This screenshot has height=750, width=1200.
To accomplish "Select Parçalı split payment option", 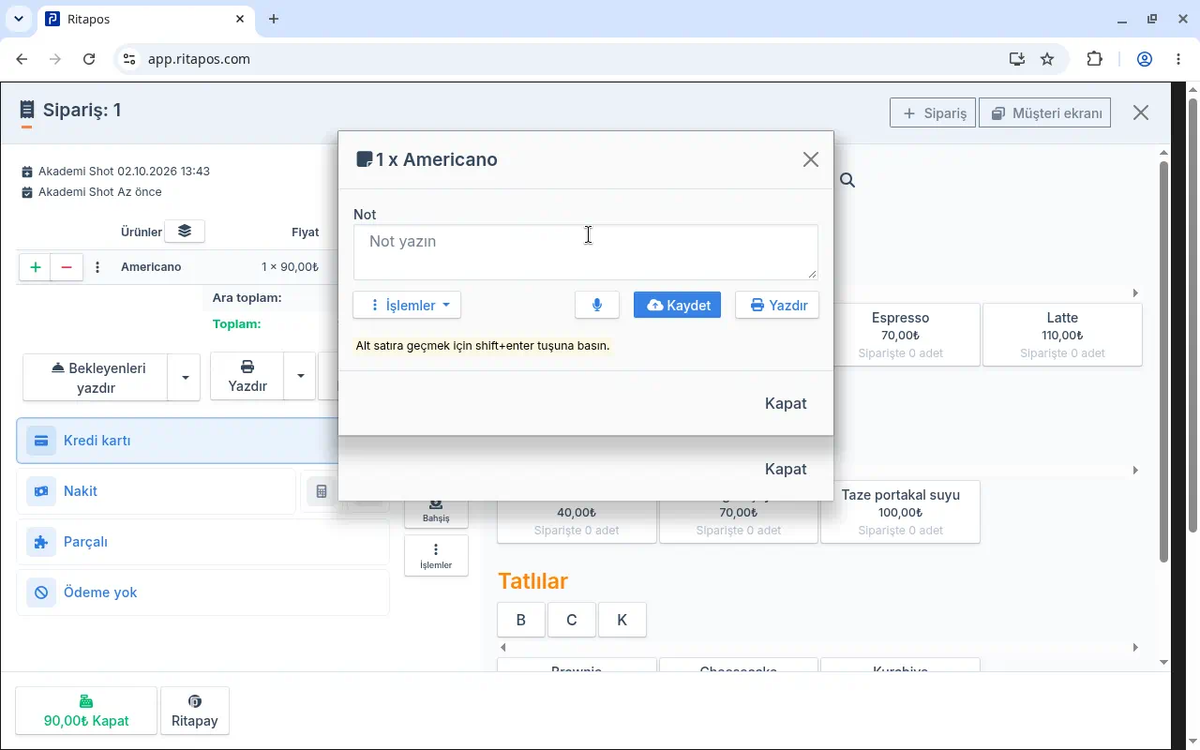I will point(203,542).
